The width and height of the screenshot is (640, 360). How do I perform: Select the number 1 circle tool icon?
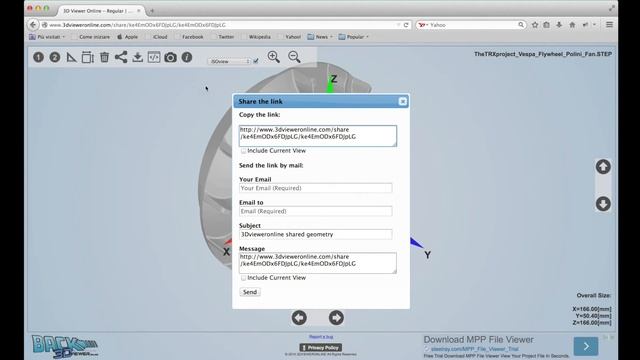pyautogui.click(x=38, y=57)
